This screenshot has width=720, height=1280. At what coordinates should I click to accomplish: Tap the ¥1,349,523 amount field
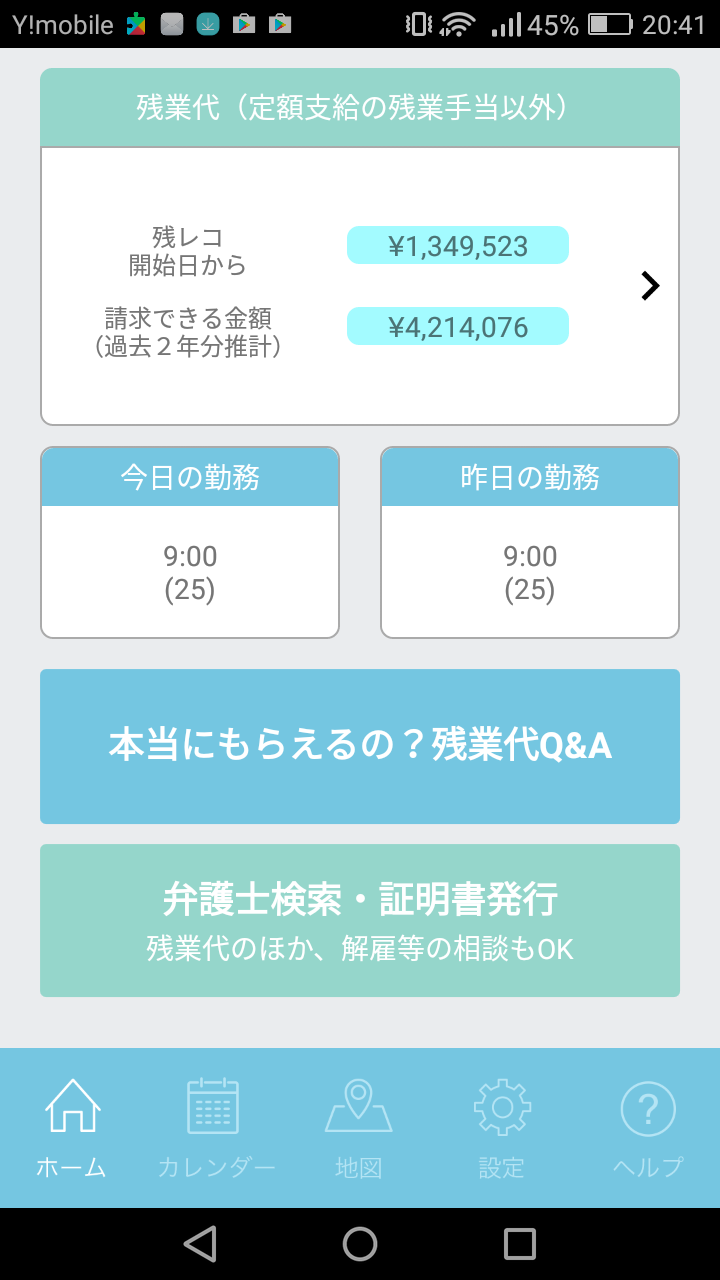(x=458, y=246)
